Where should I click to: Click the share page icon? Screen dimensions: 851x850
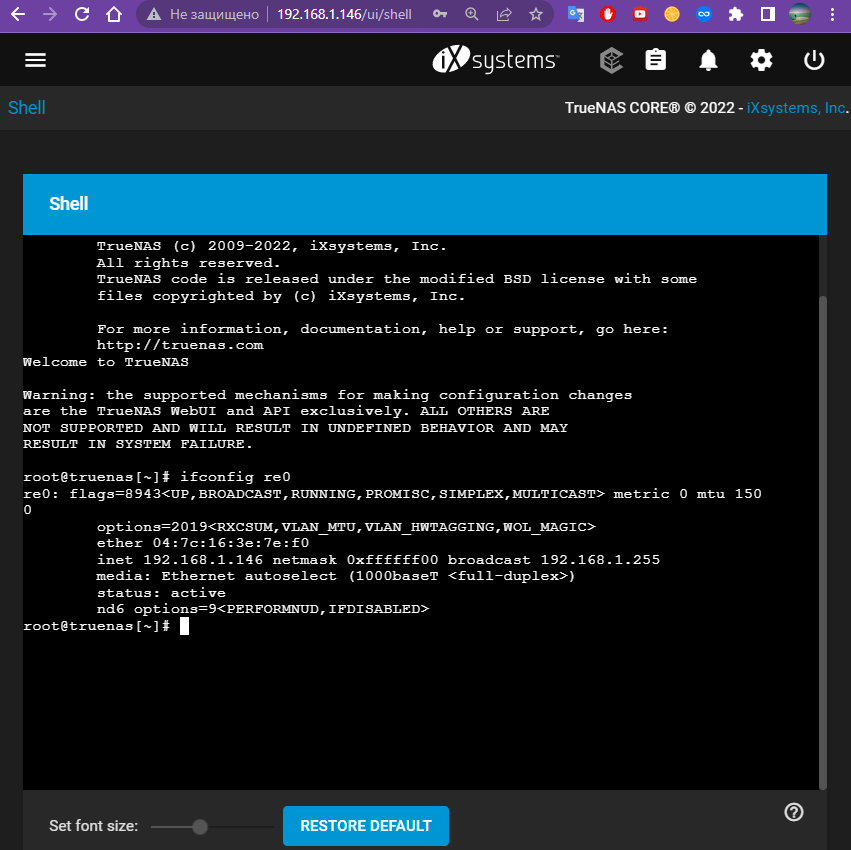(x=504, y=14)
